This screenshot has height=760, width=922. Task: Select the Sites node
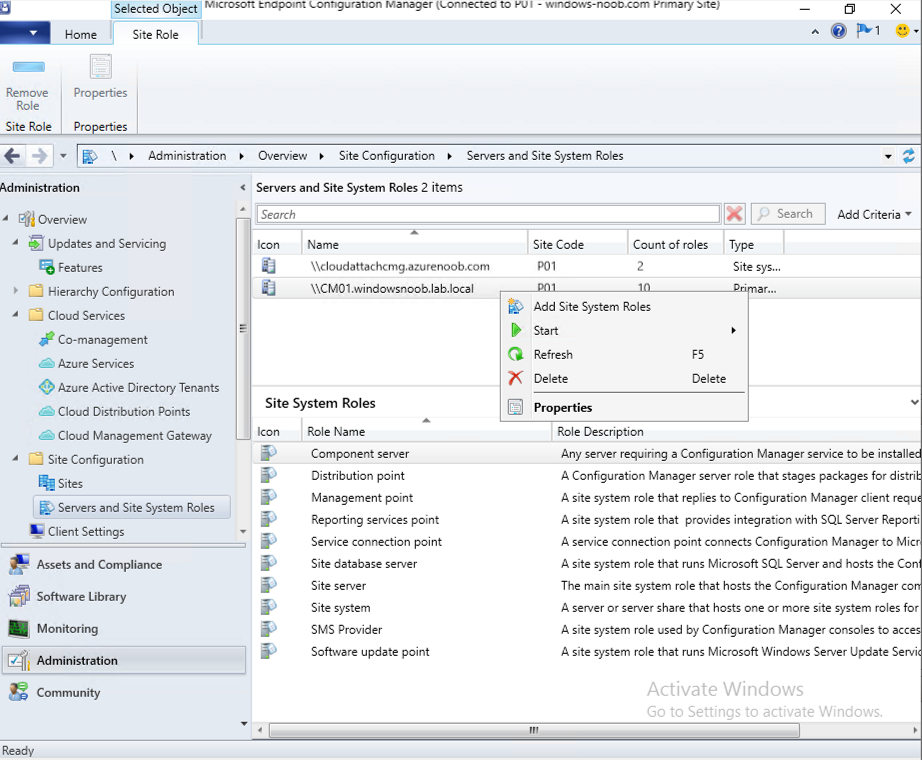[x=70, y=484]
